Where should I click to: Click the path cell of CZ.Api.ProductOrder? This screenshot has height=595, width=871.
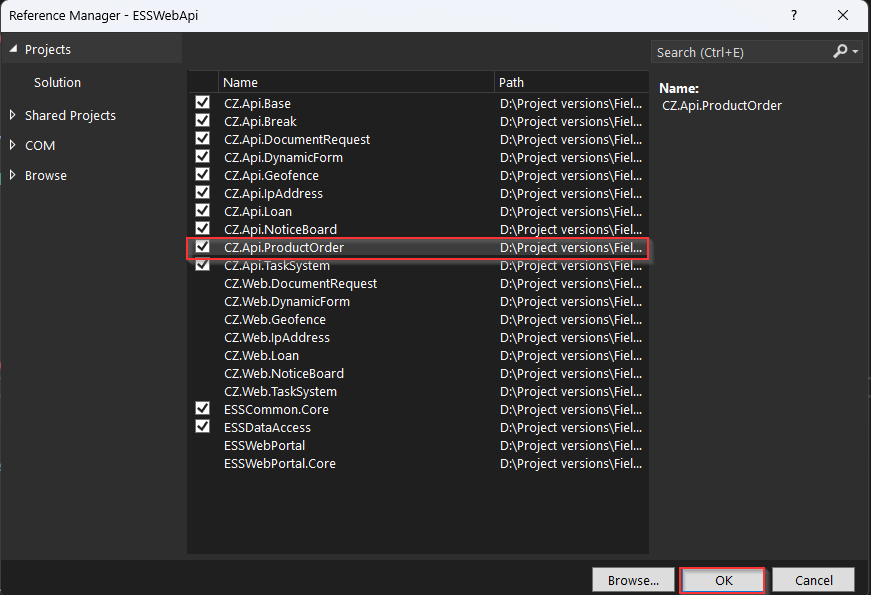pos(570,247)
